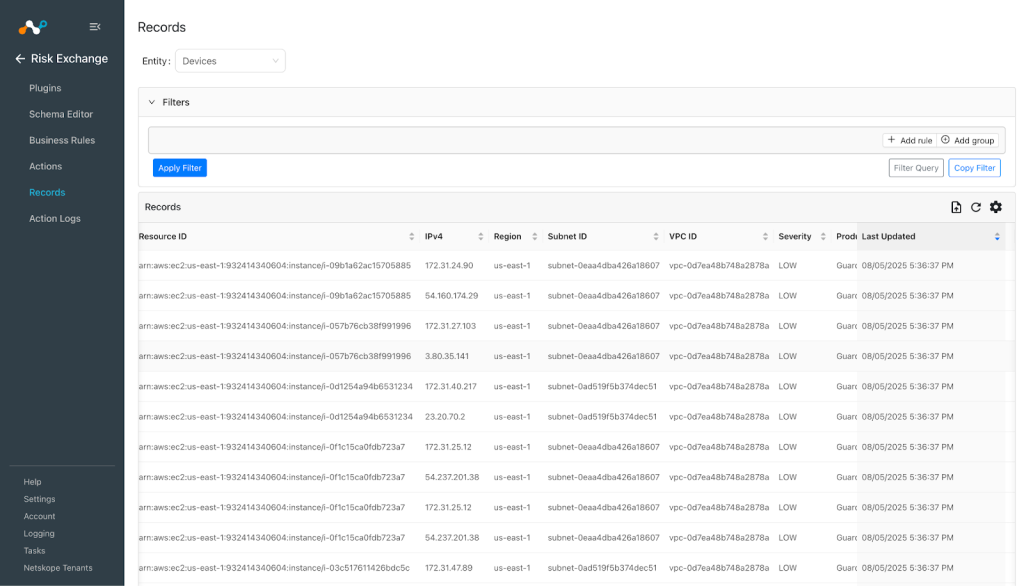Sort by Region column arrows
Screen dimensions: 1024x586
click(534, 236)
